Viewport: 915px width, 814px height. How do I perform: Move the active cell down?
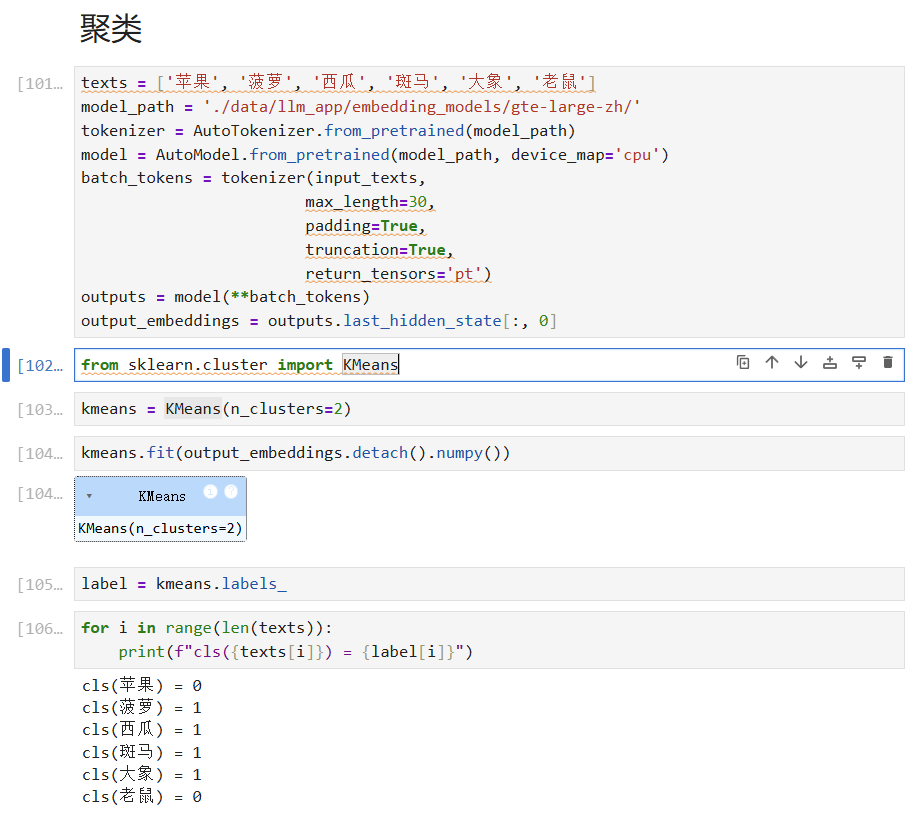pyautogui.click(x=801, y=363)
